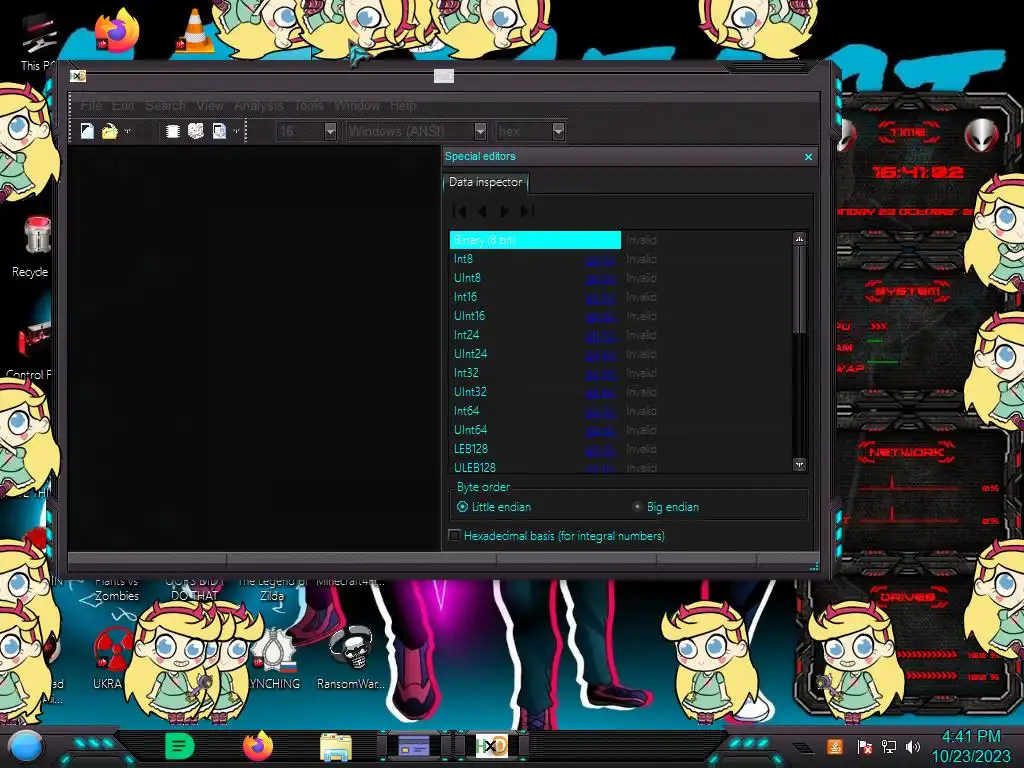Screen dimensions: 1024x768
Task: Select the UInt8 row
Action: tap(620, 278)
